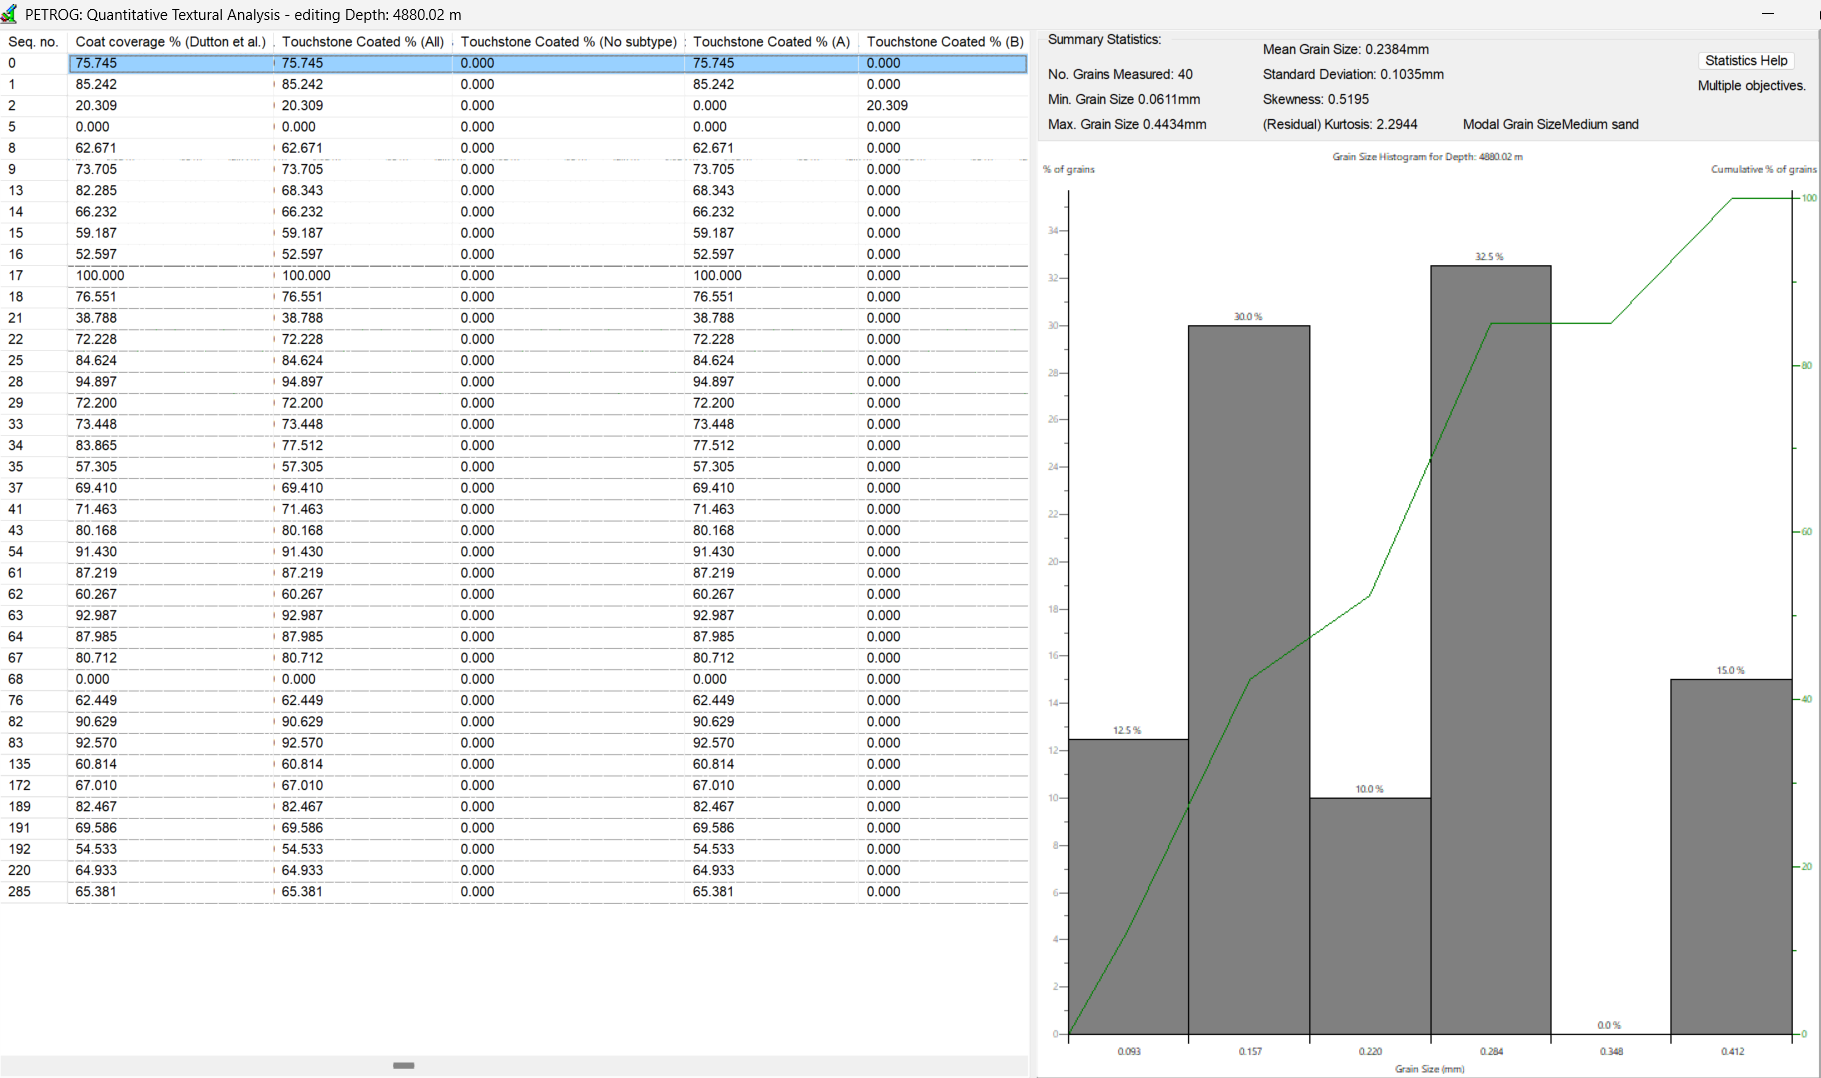The height and width of the screenshot is (1078, 1821).
Task: Click the Coat coverage % (Dutton et al.) header
Action: point(170,42)
